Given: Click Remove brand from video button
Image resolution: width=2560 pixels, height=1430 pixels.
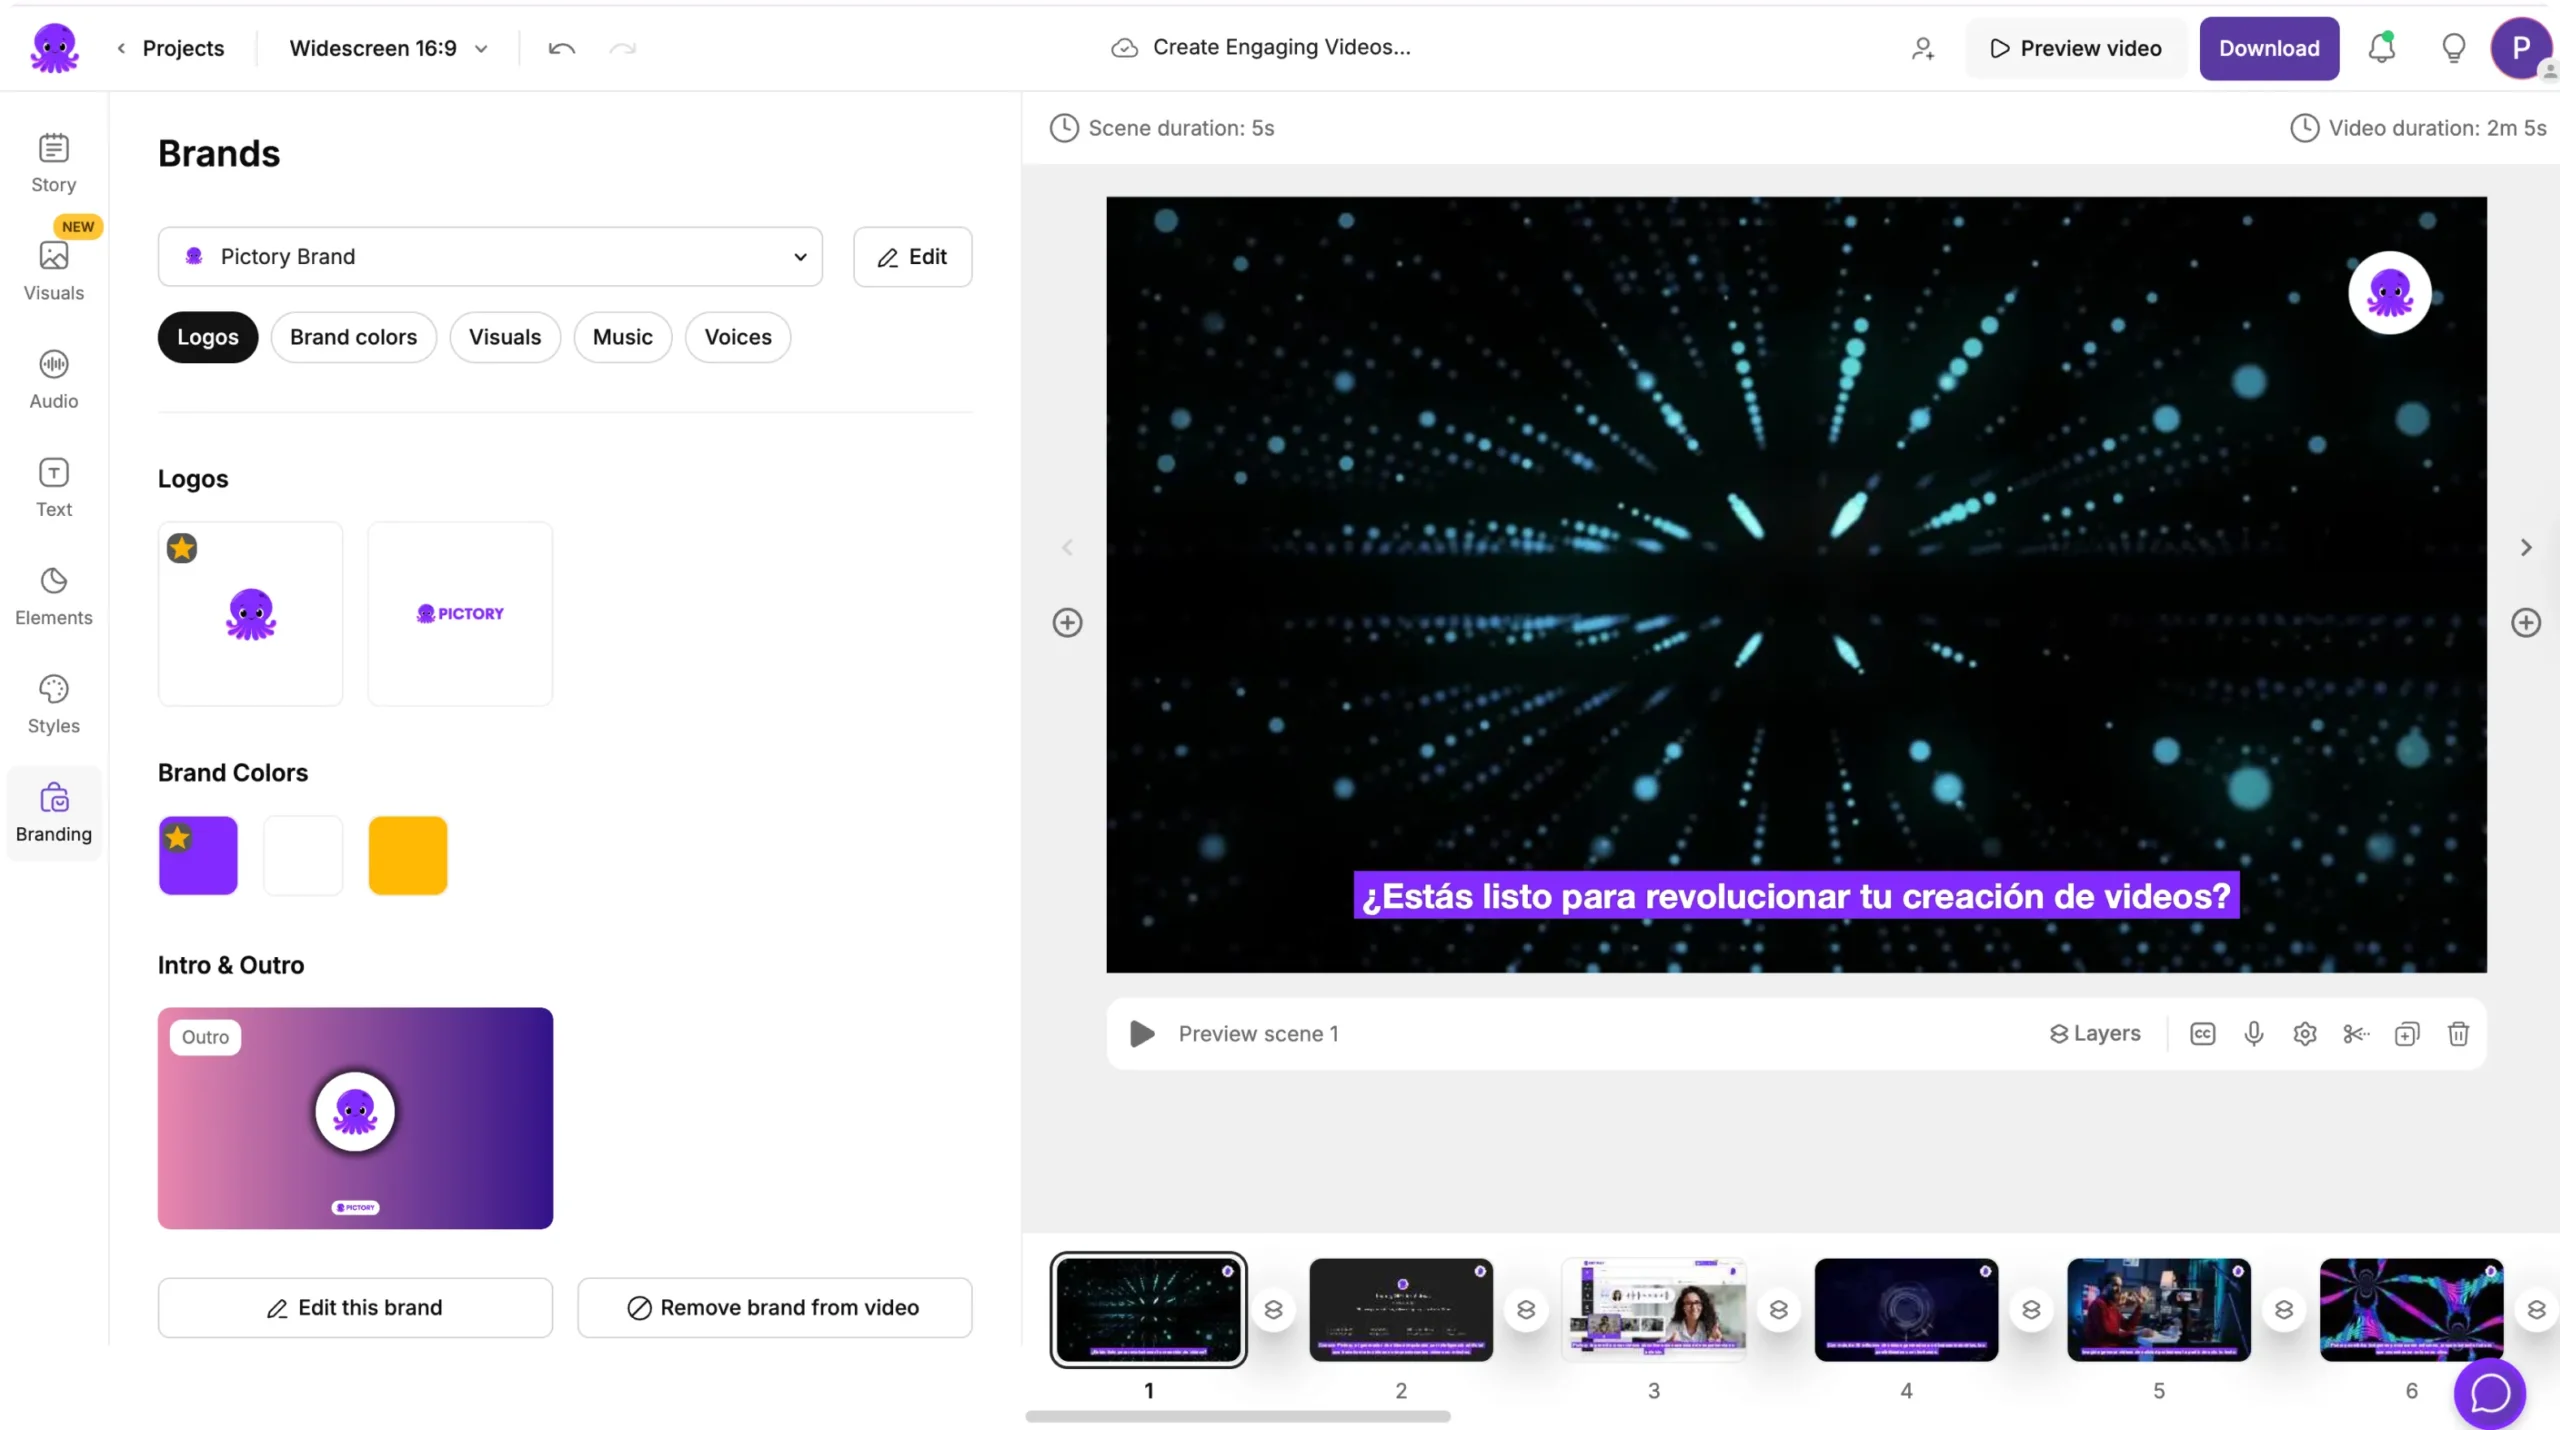Looking at the screenshot, I should pos(774,1307).
